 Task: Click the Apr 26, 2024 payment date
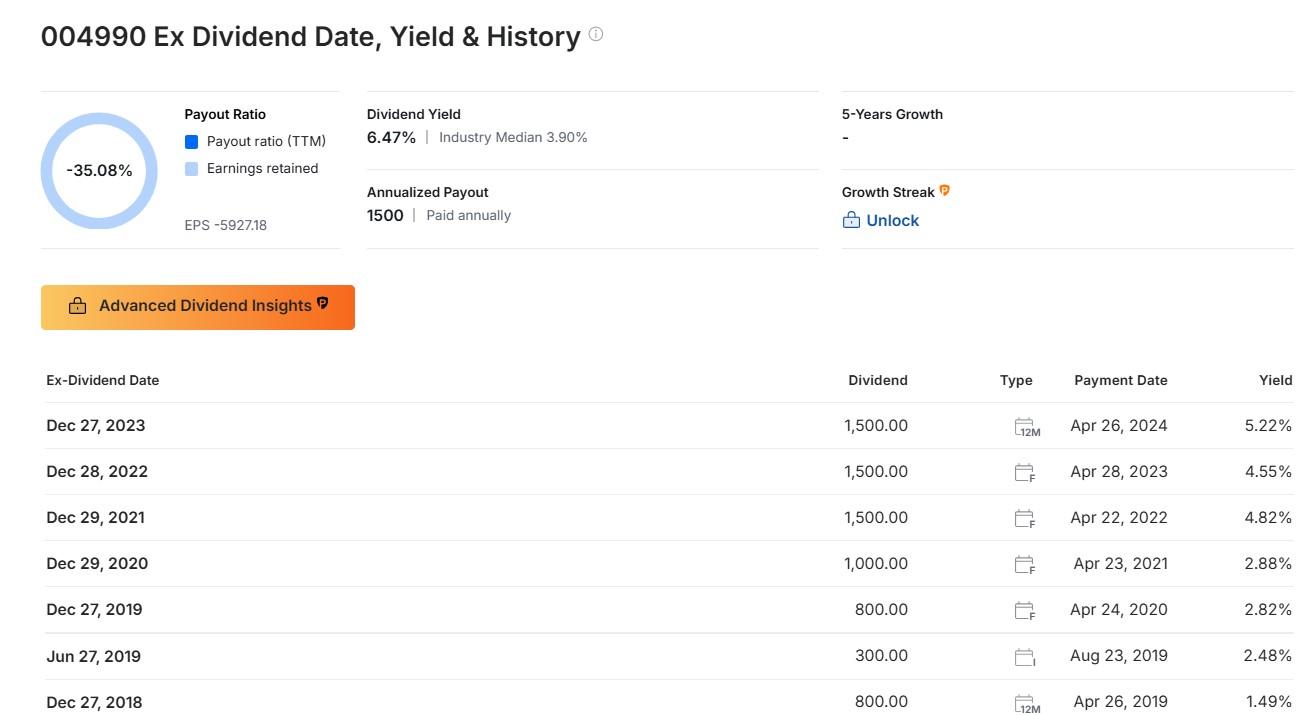pos(1119,426)
